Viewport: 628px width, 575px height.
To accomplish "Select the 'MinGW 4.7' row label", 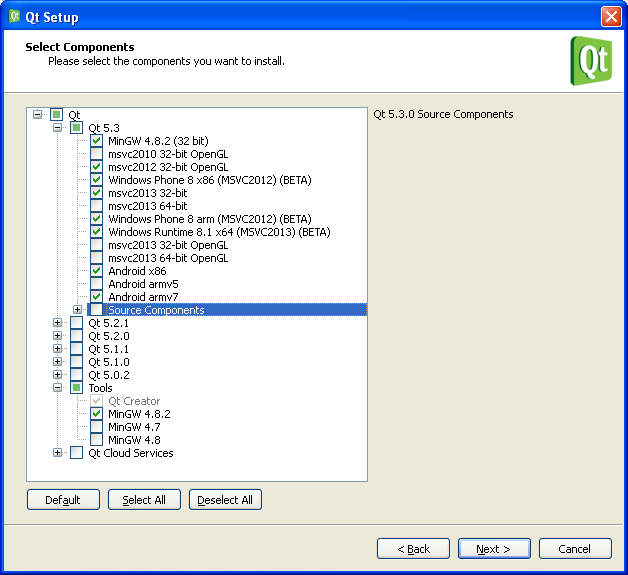I will coord(134,427).
